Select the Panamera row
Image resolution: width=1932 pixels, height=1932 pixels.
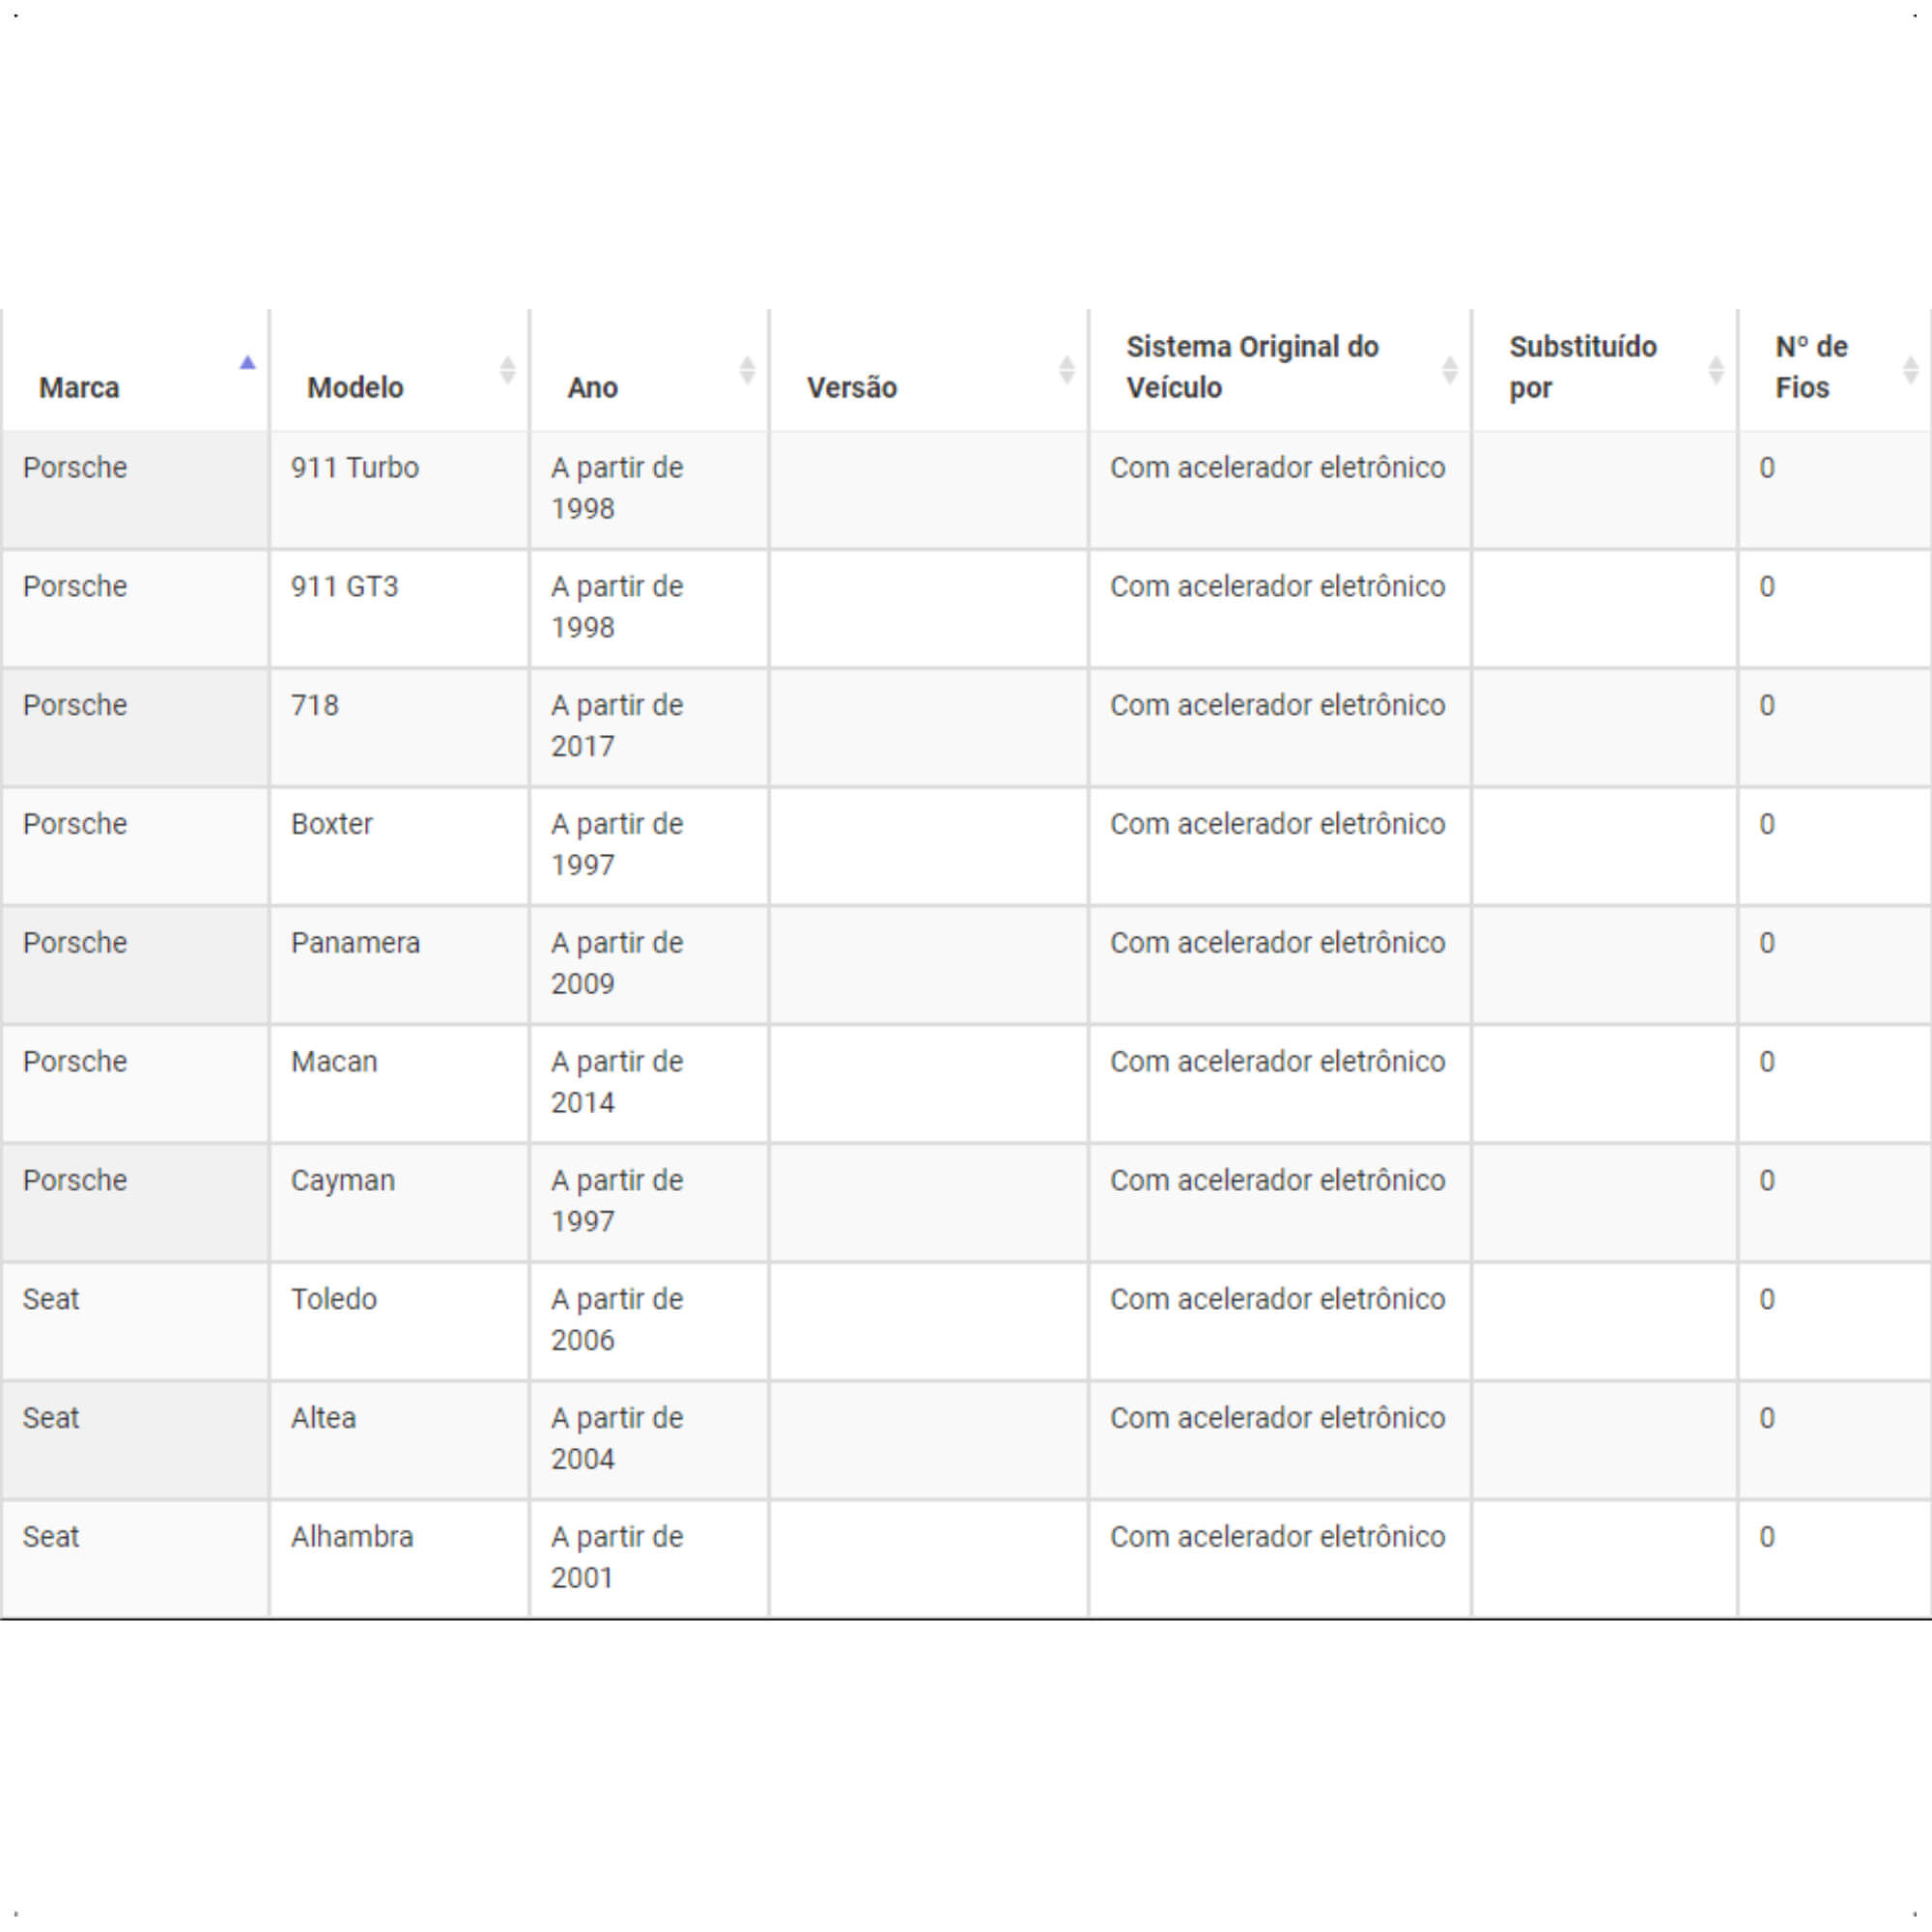(x=966, y=966)
